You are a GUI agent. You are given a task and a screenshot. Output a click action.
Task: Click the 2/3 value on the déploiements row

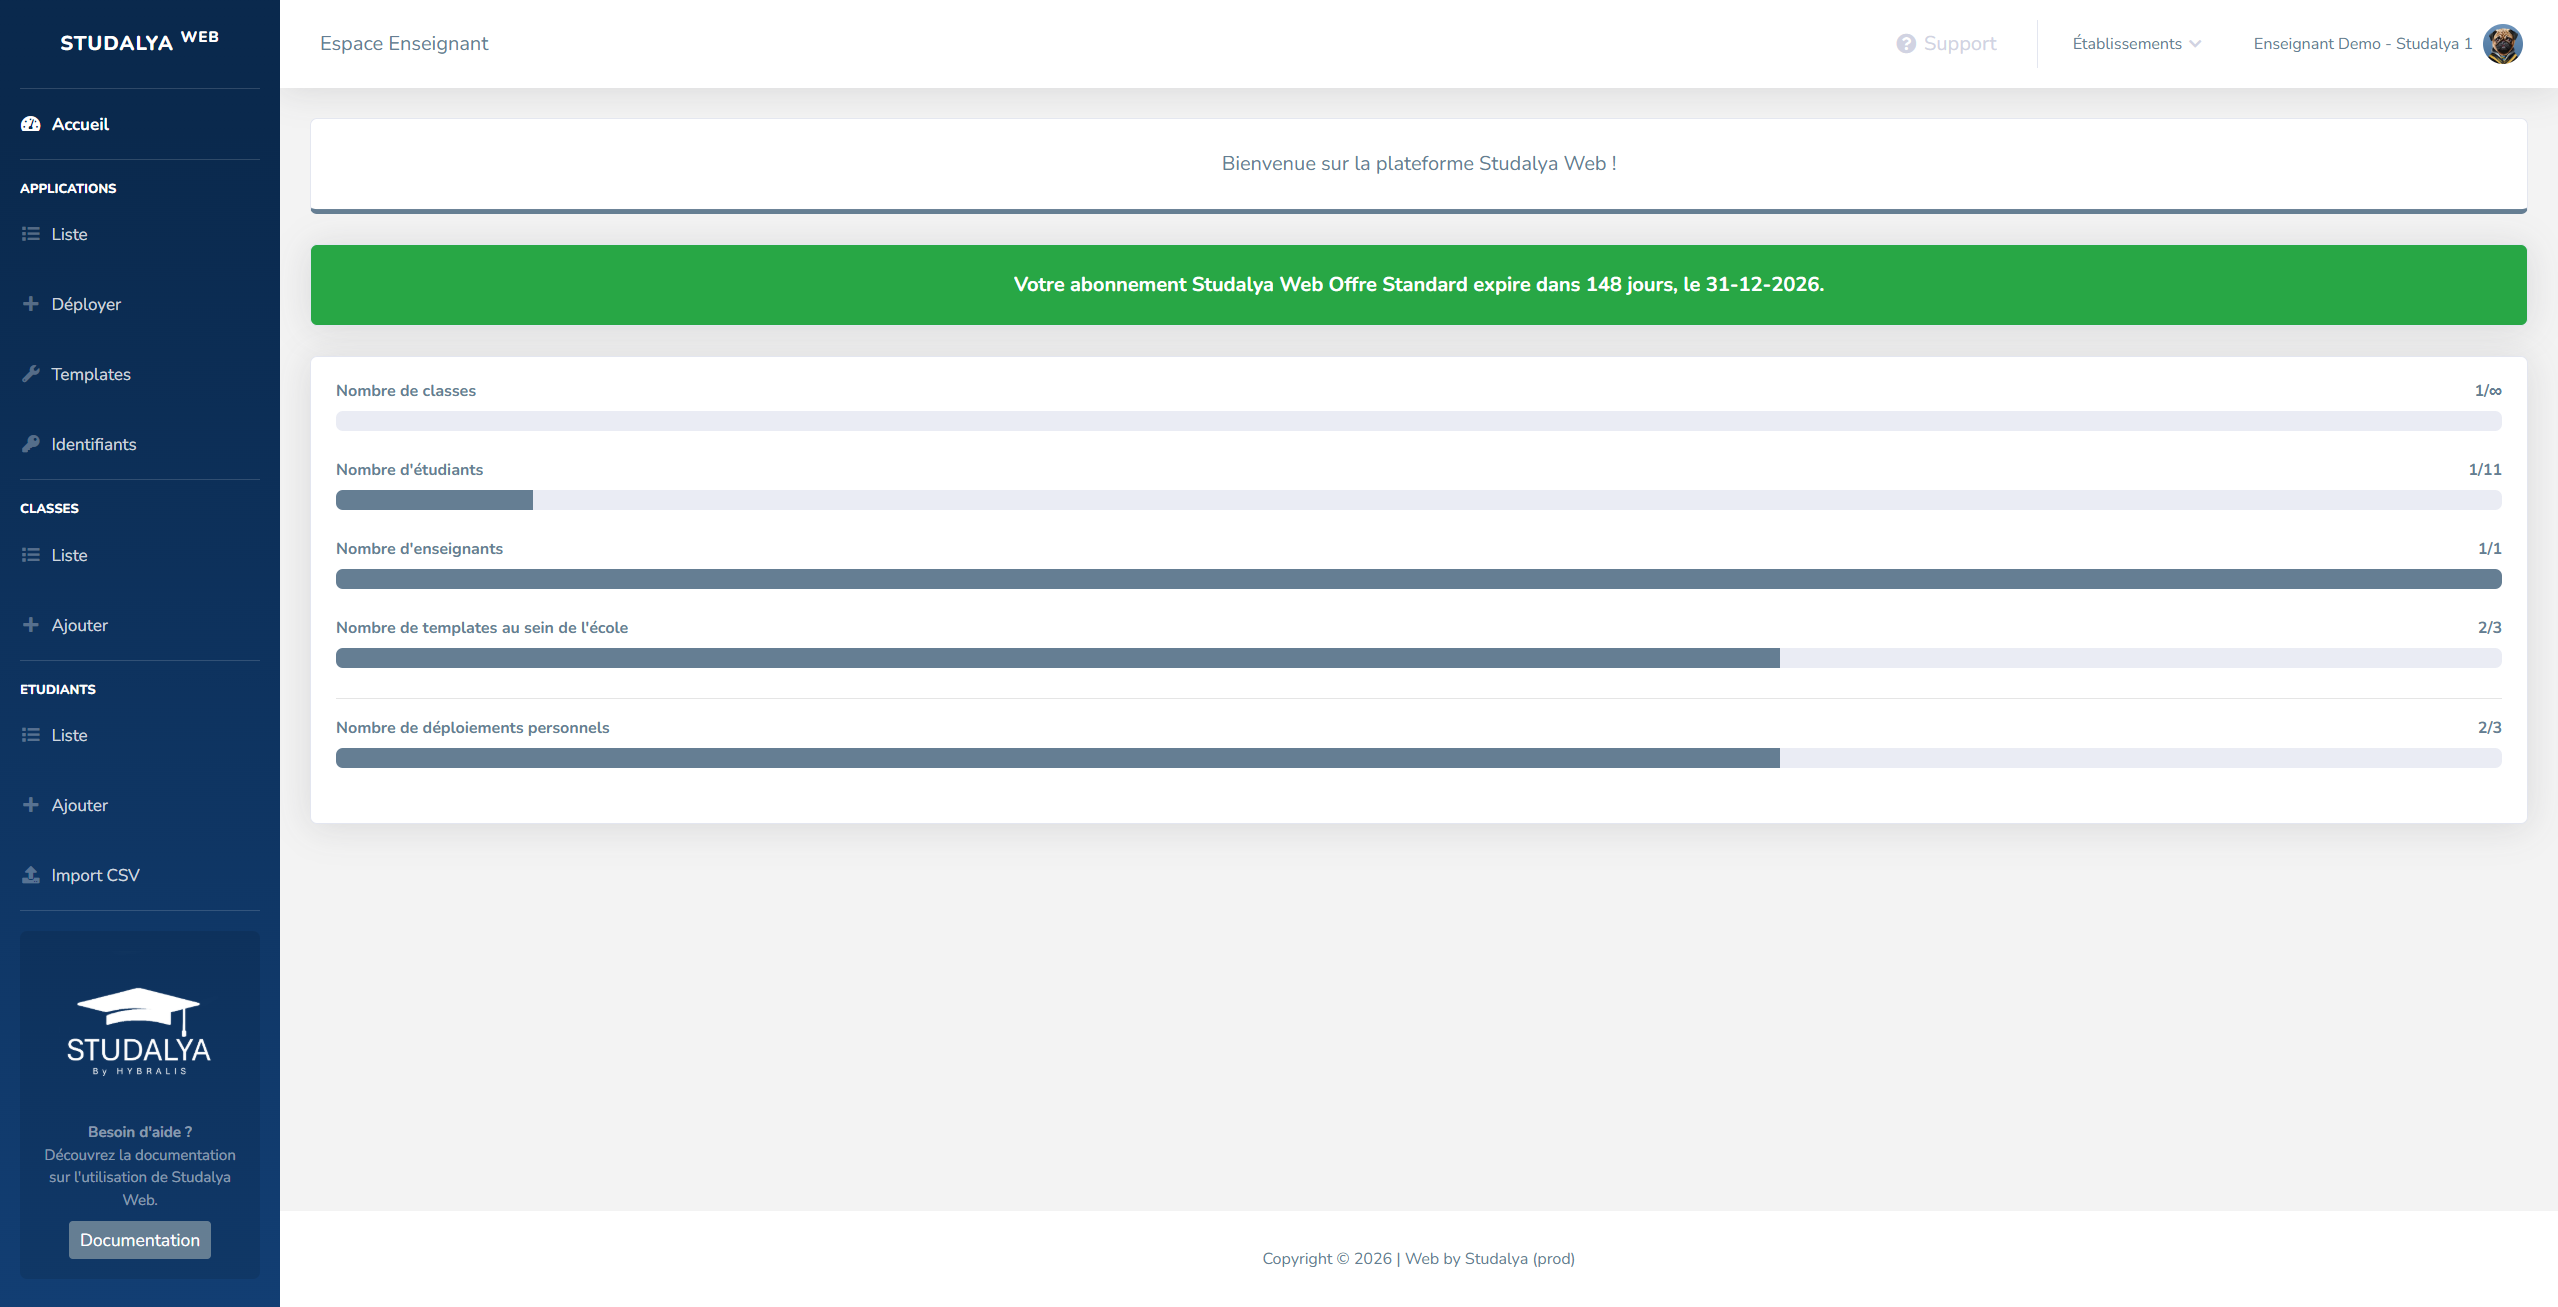click(2490, 728)
